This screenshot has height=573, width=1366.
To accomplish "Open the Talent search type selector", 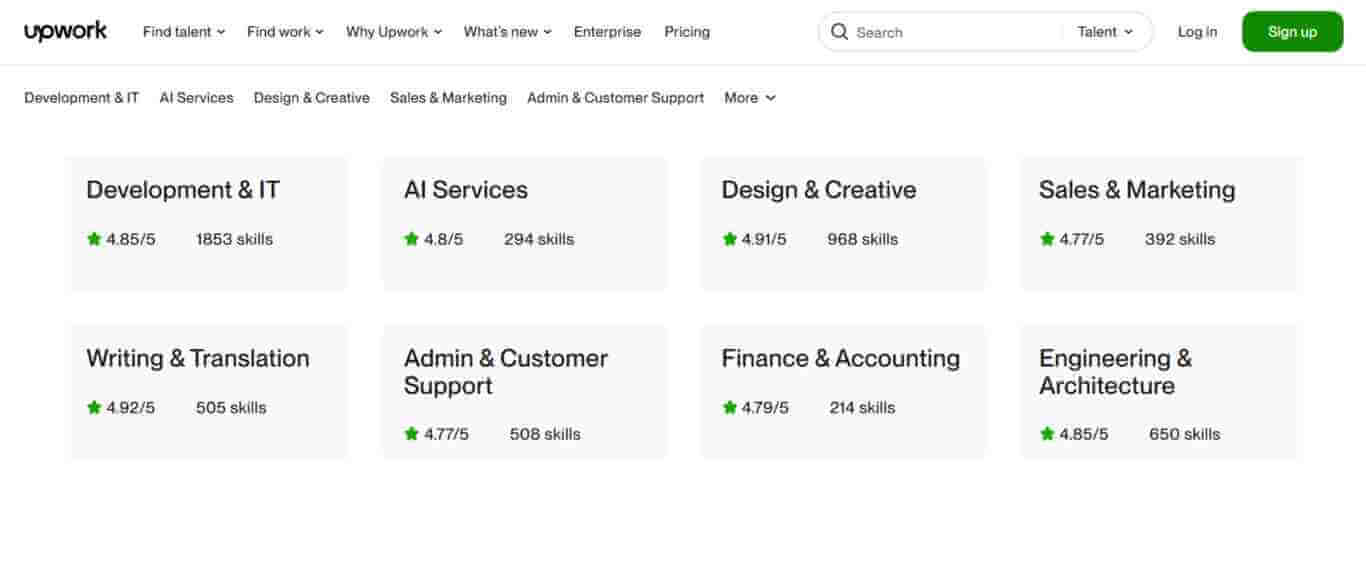I will 1106,32.
